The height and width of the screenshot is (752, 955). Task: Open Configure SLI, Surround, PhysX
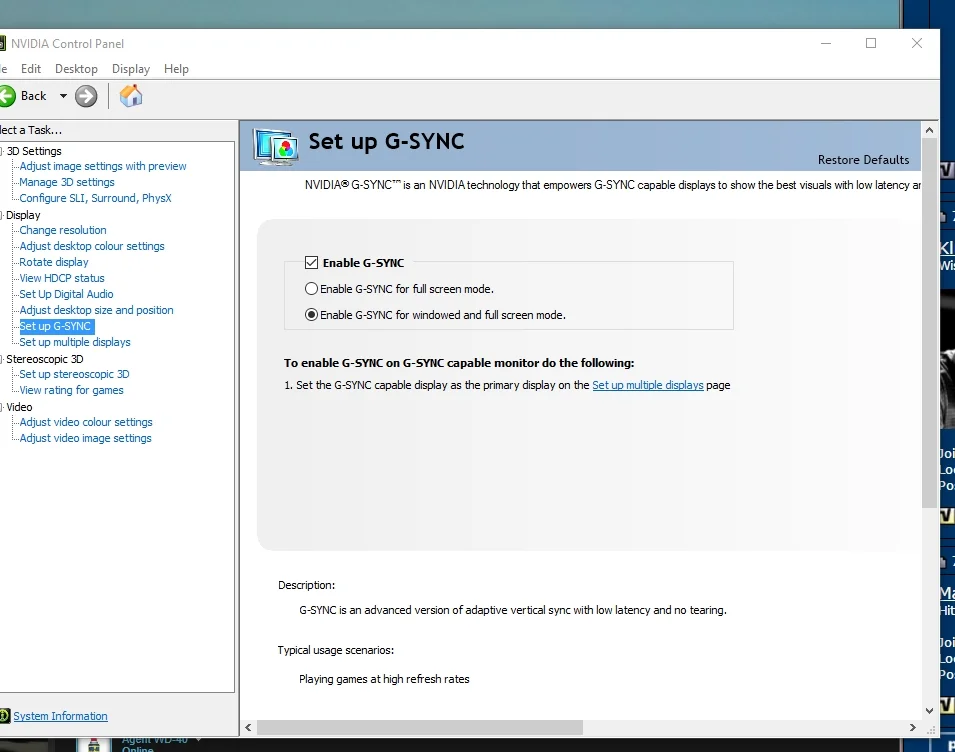point(96,198)
